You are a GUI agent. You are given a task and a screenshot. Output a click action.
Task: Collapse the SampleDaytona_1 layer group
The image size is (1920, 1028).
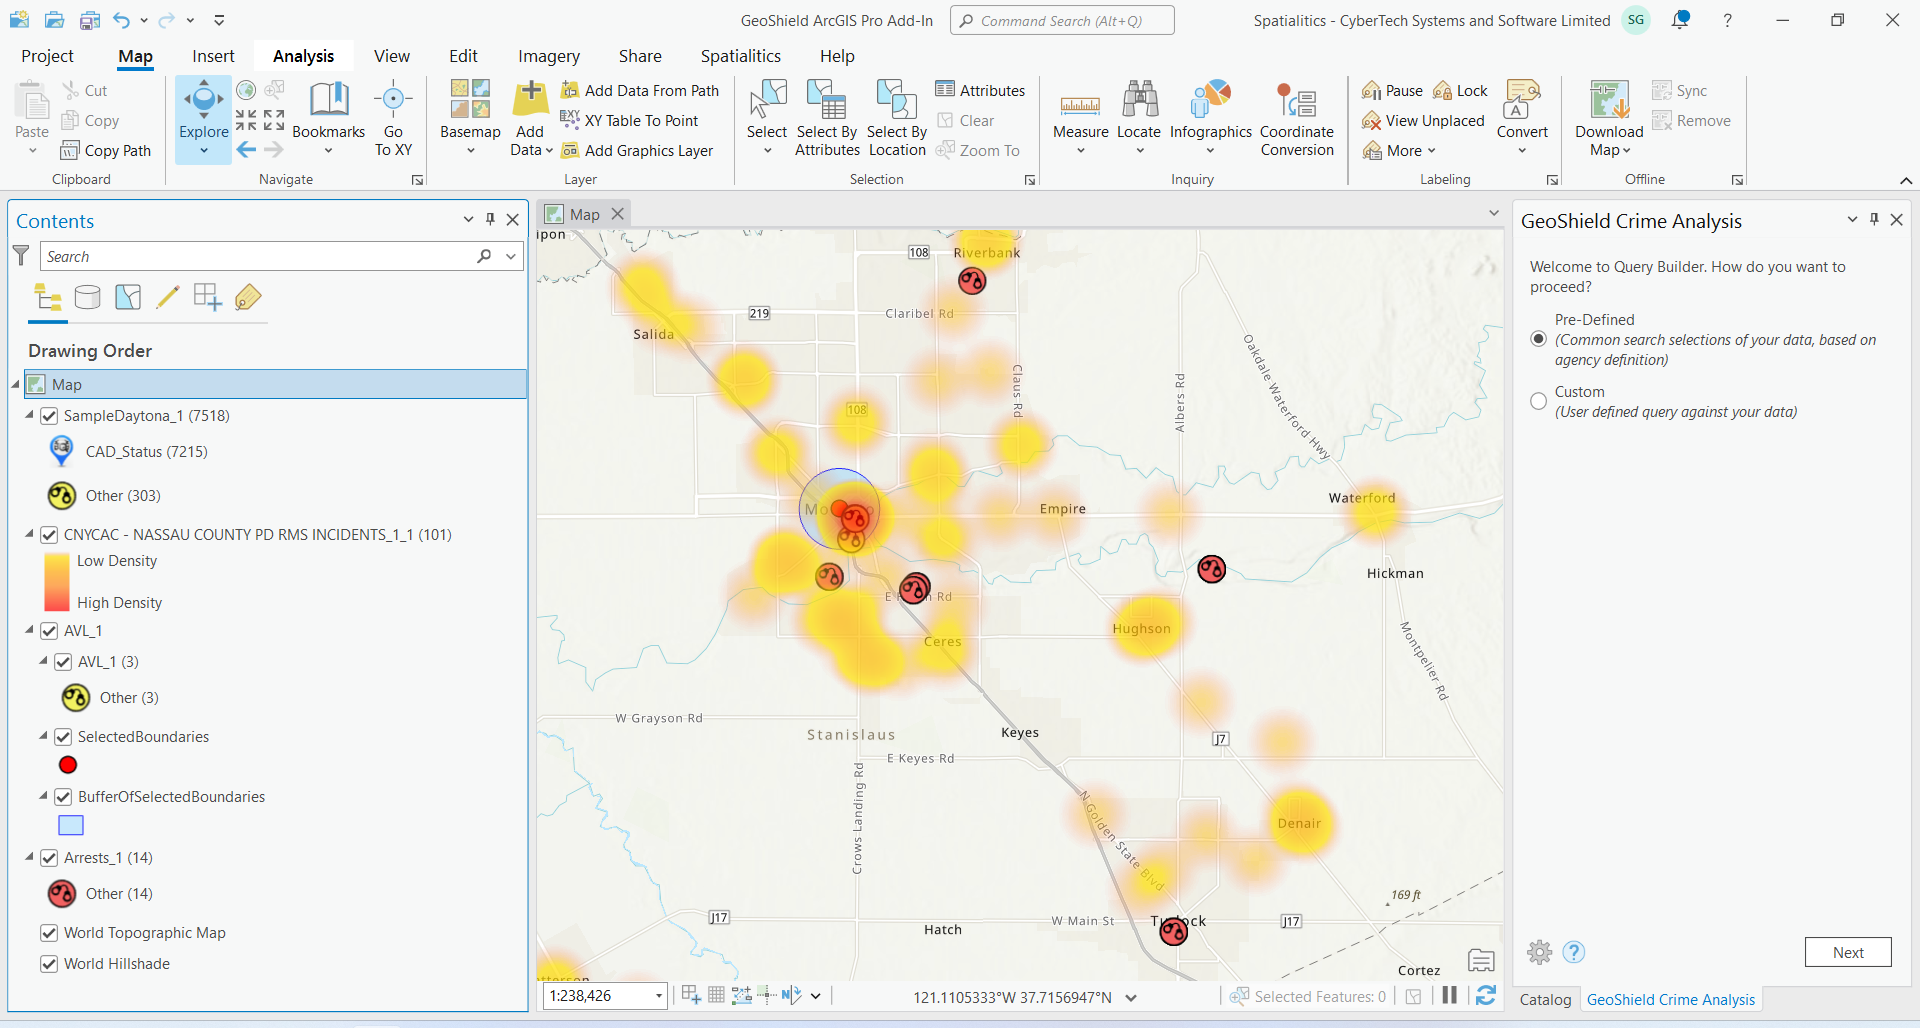click(30, 415)
